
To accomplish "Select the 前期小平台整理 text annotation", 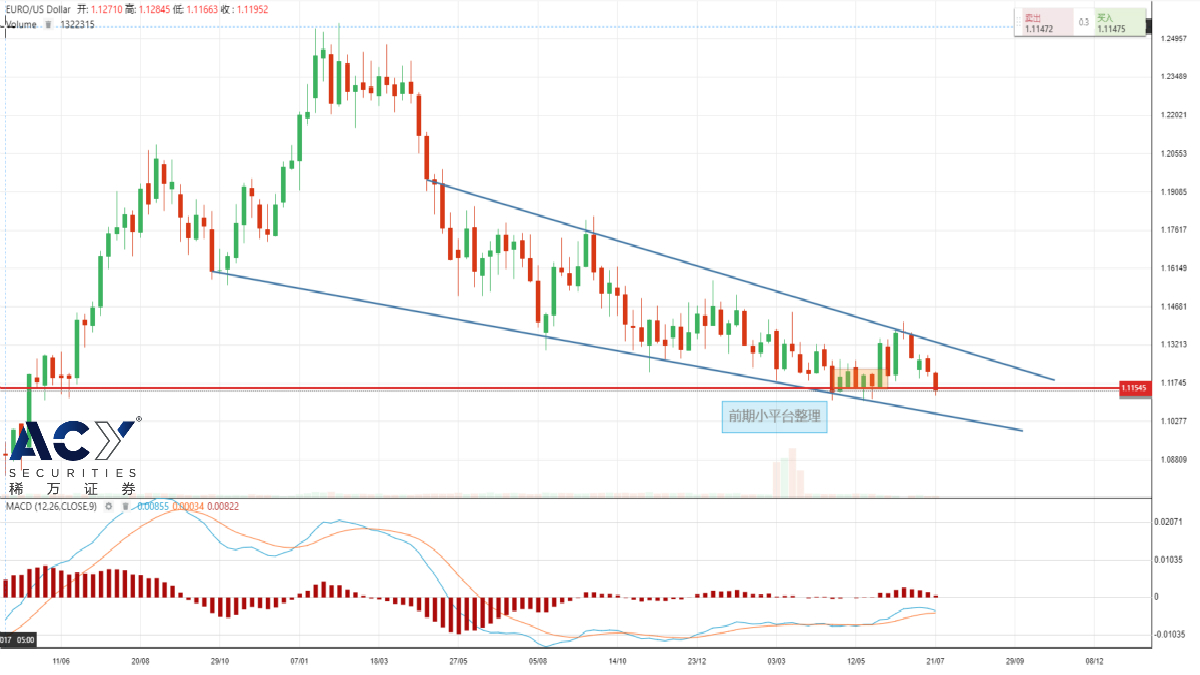I will [774, 416].
